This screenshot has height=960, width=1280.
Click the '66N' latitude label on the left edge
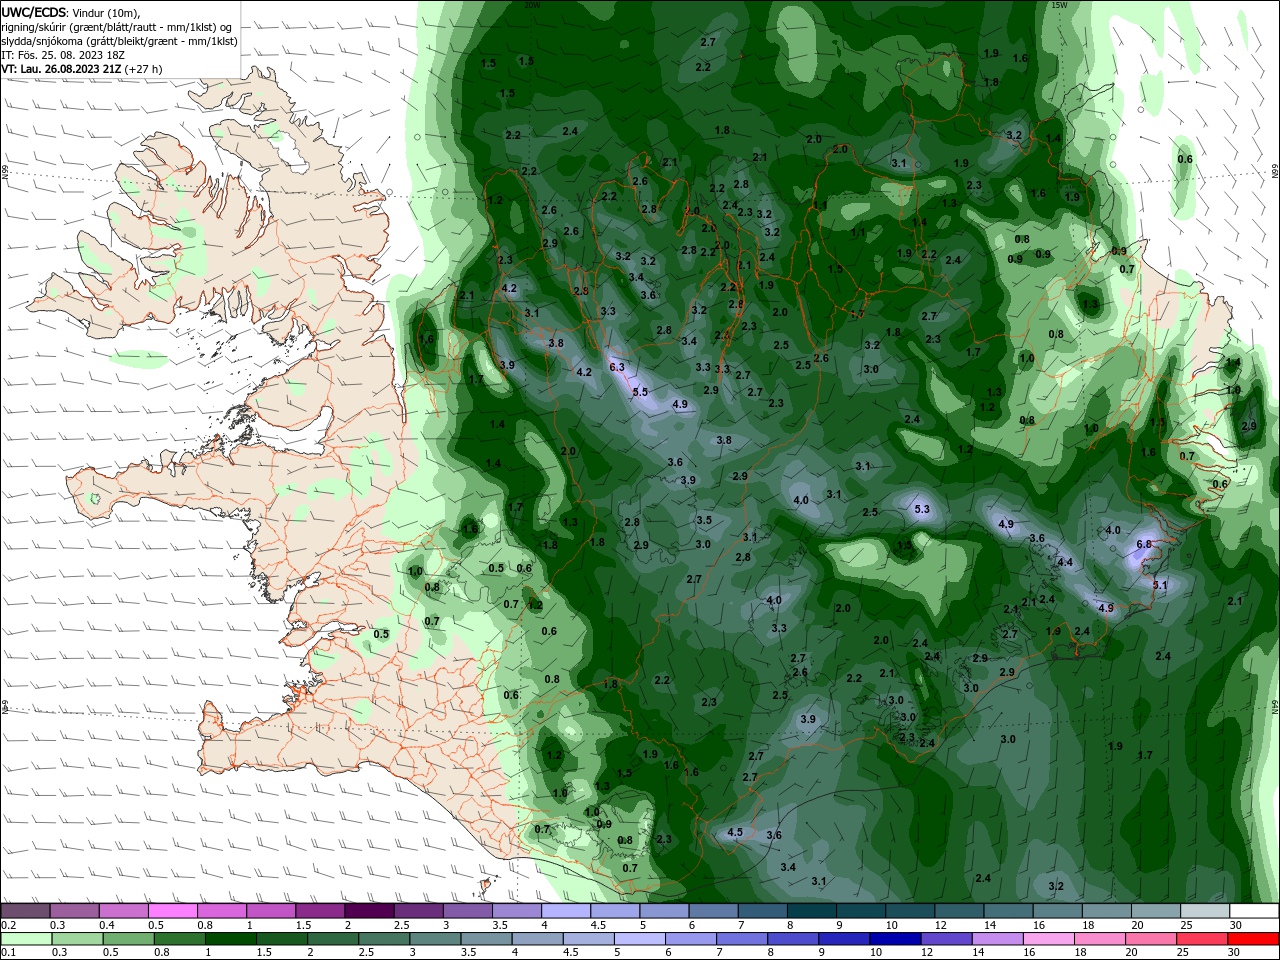point(5,172)
